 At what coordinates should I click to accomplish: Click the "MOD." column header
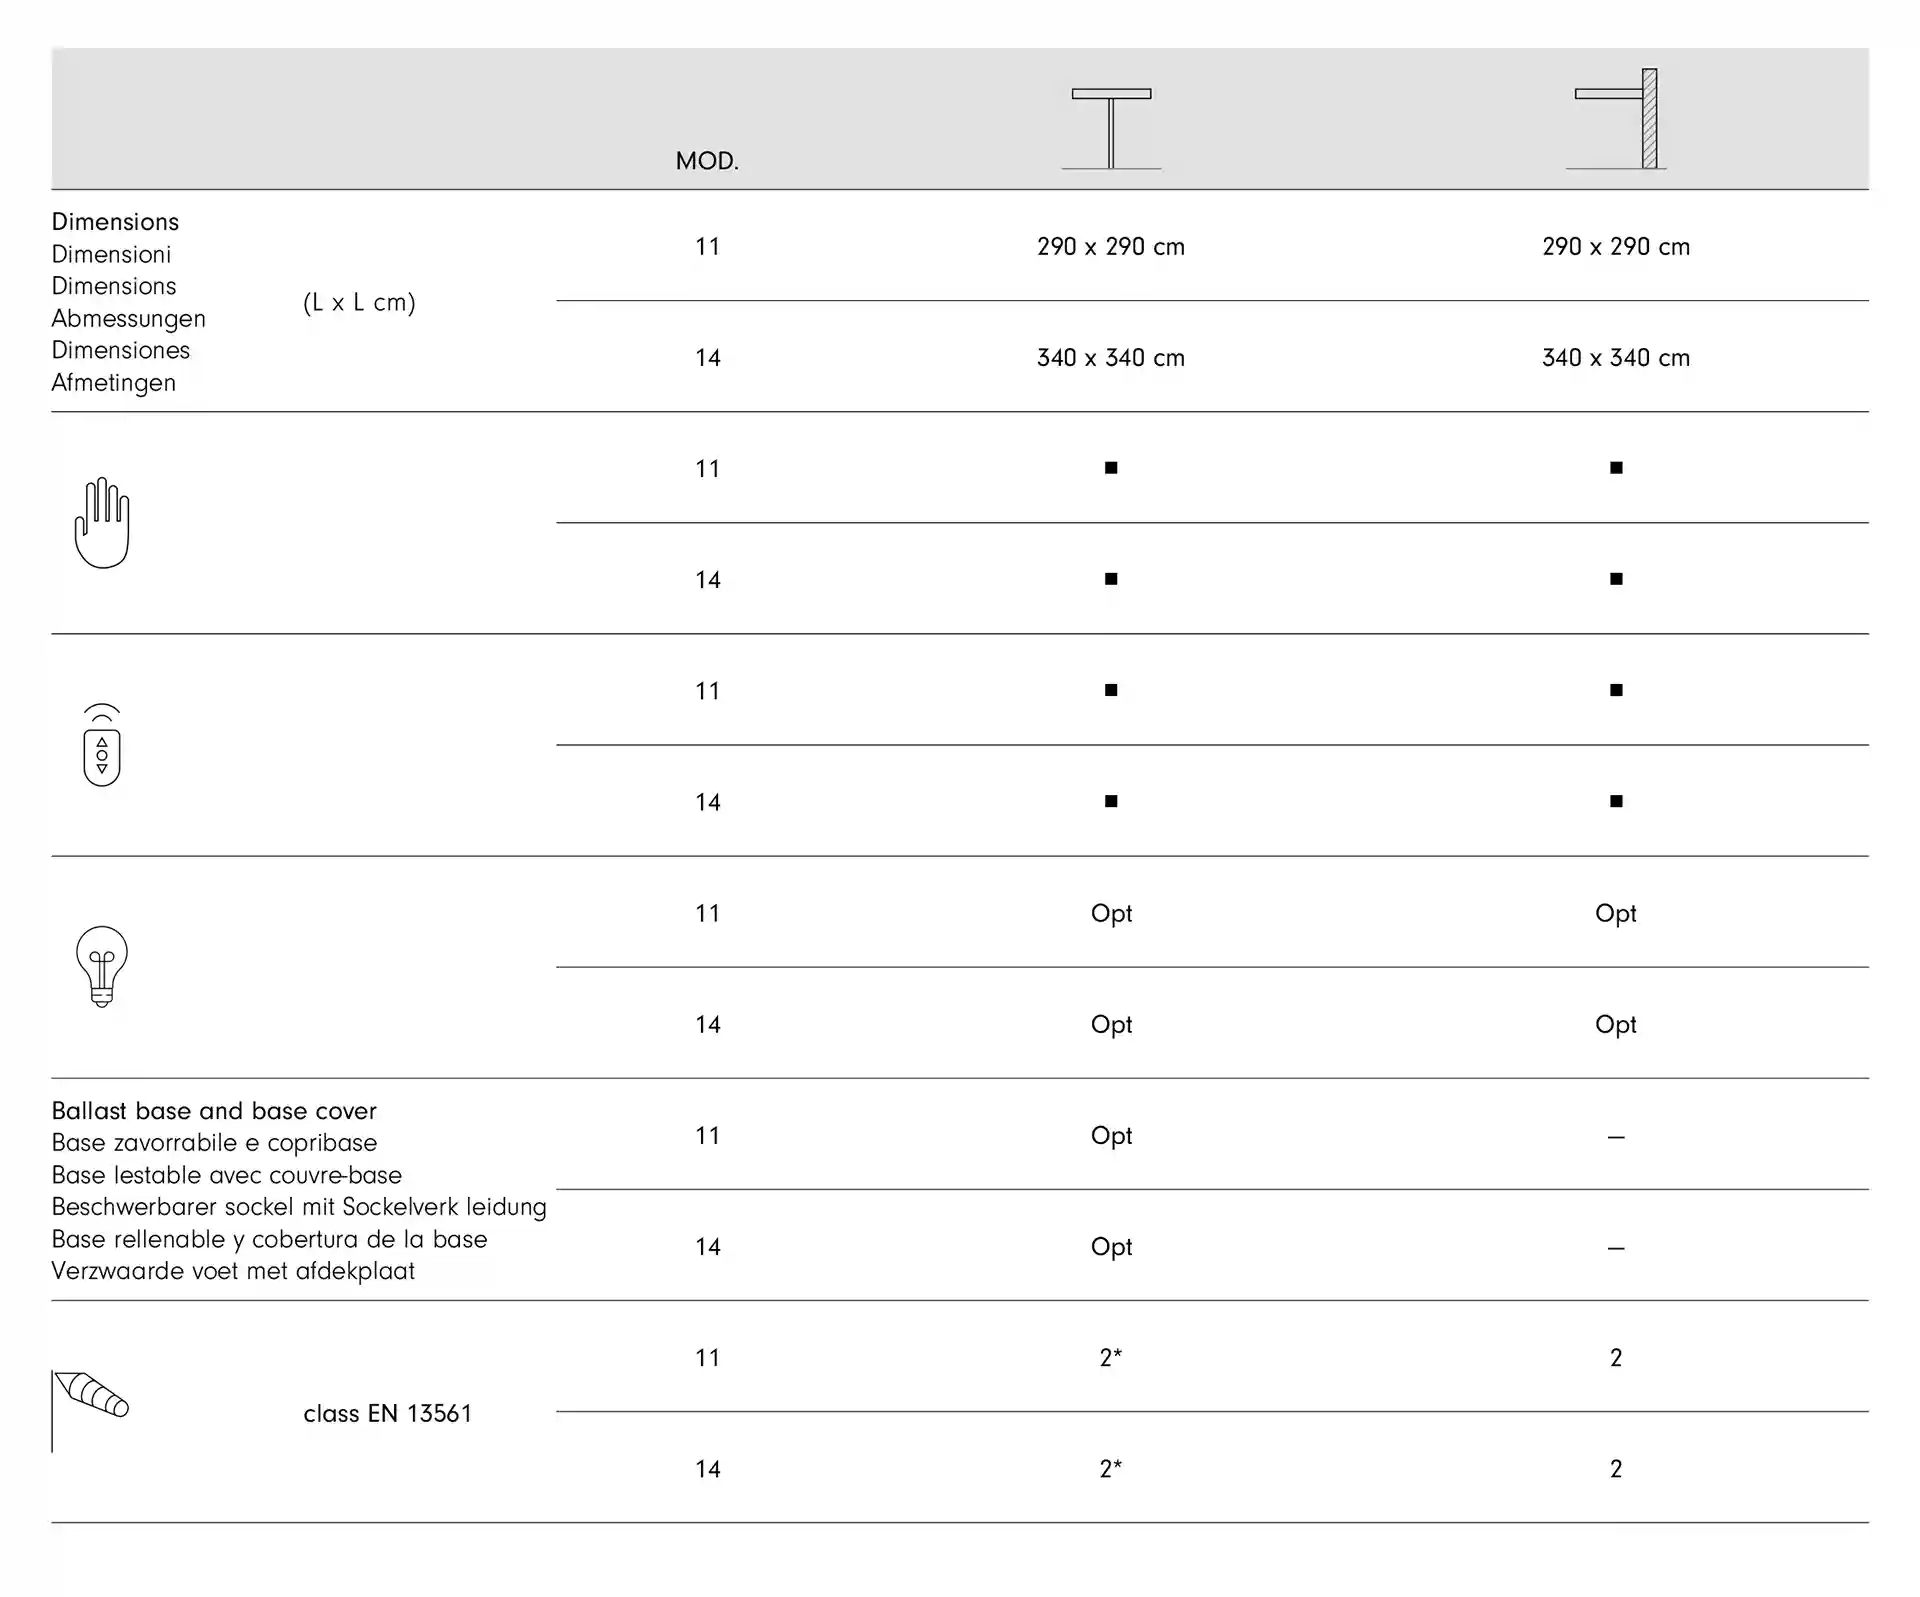(x=707, y=161)
